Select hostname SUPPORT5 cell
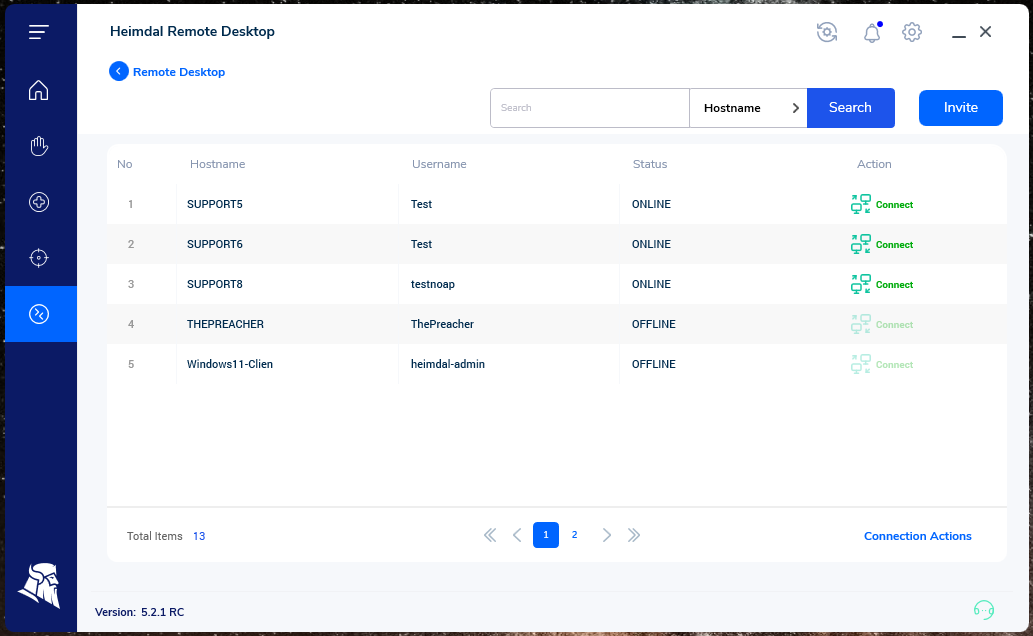Viewport: 1033px width, 636px height. point(215,204)
